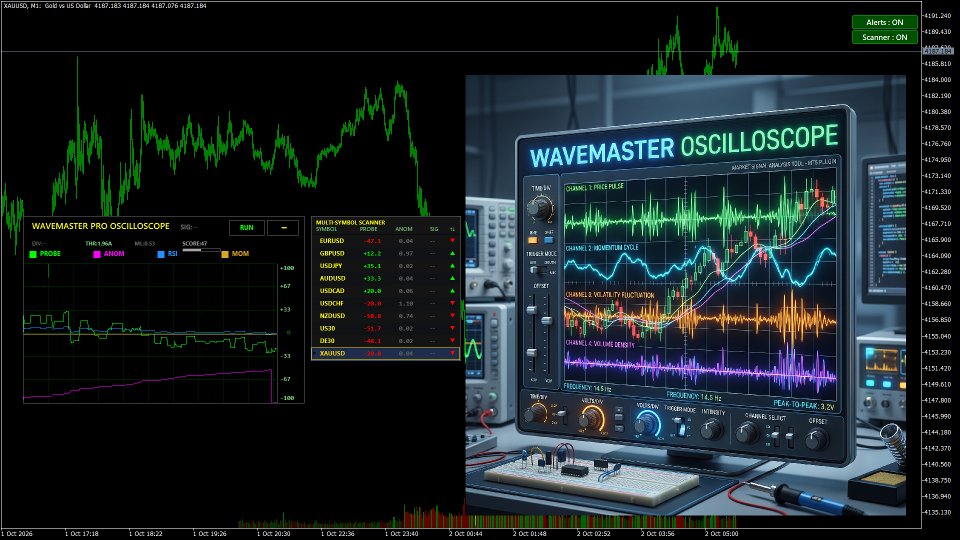Select USDJPY in the scanner list

[x=331, y=266]
